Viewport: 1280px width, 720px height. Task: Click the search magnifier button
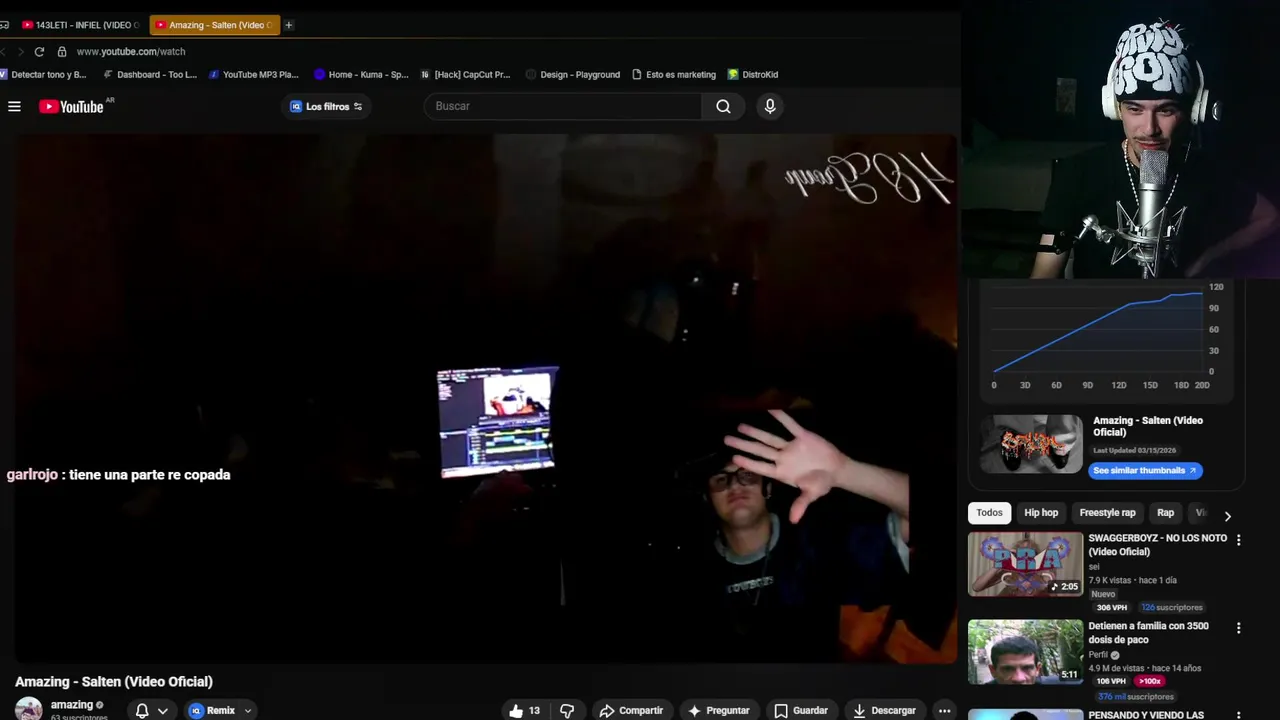pos(723,106)
